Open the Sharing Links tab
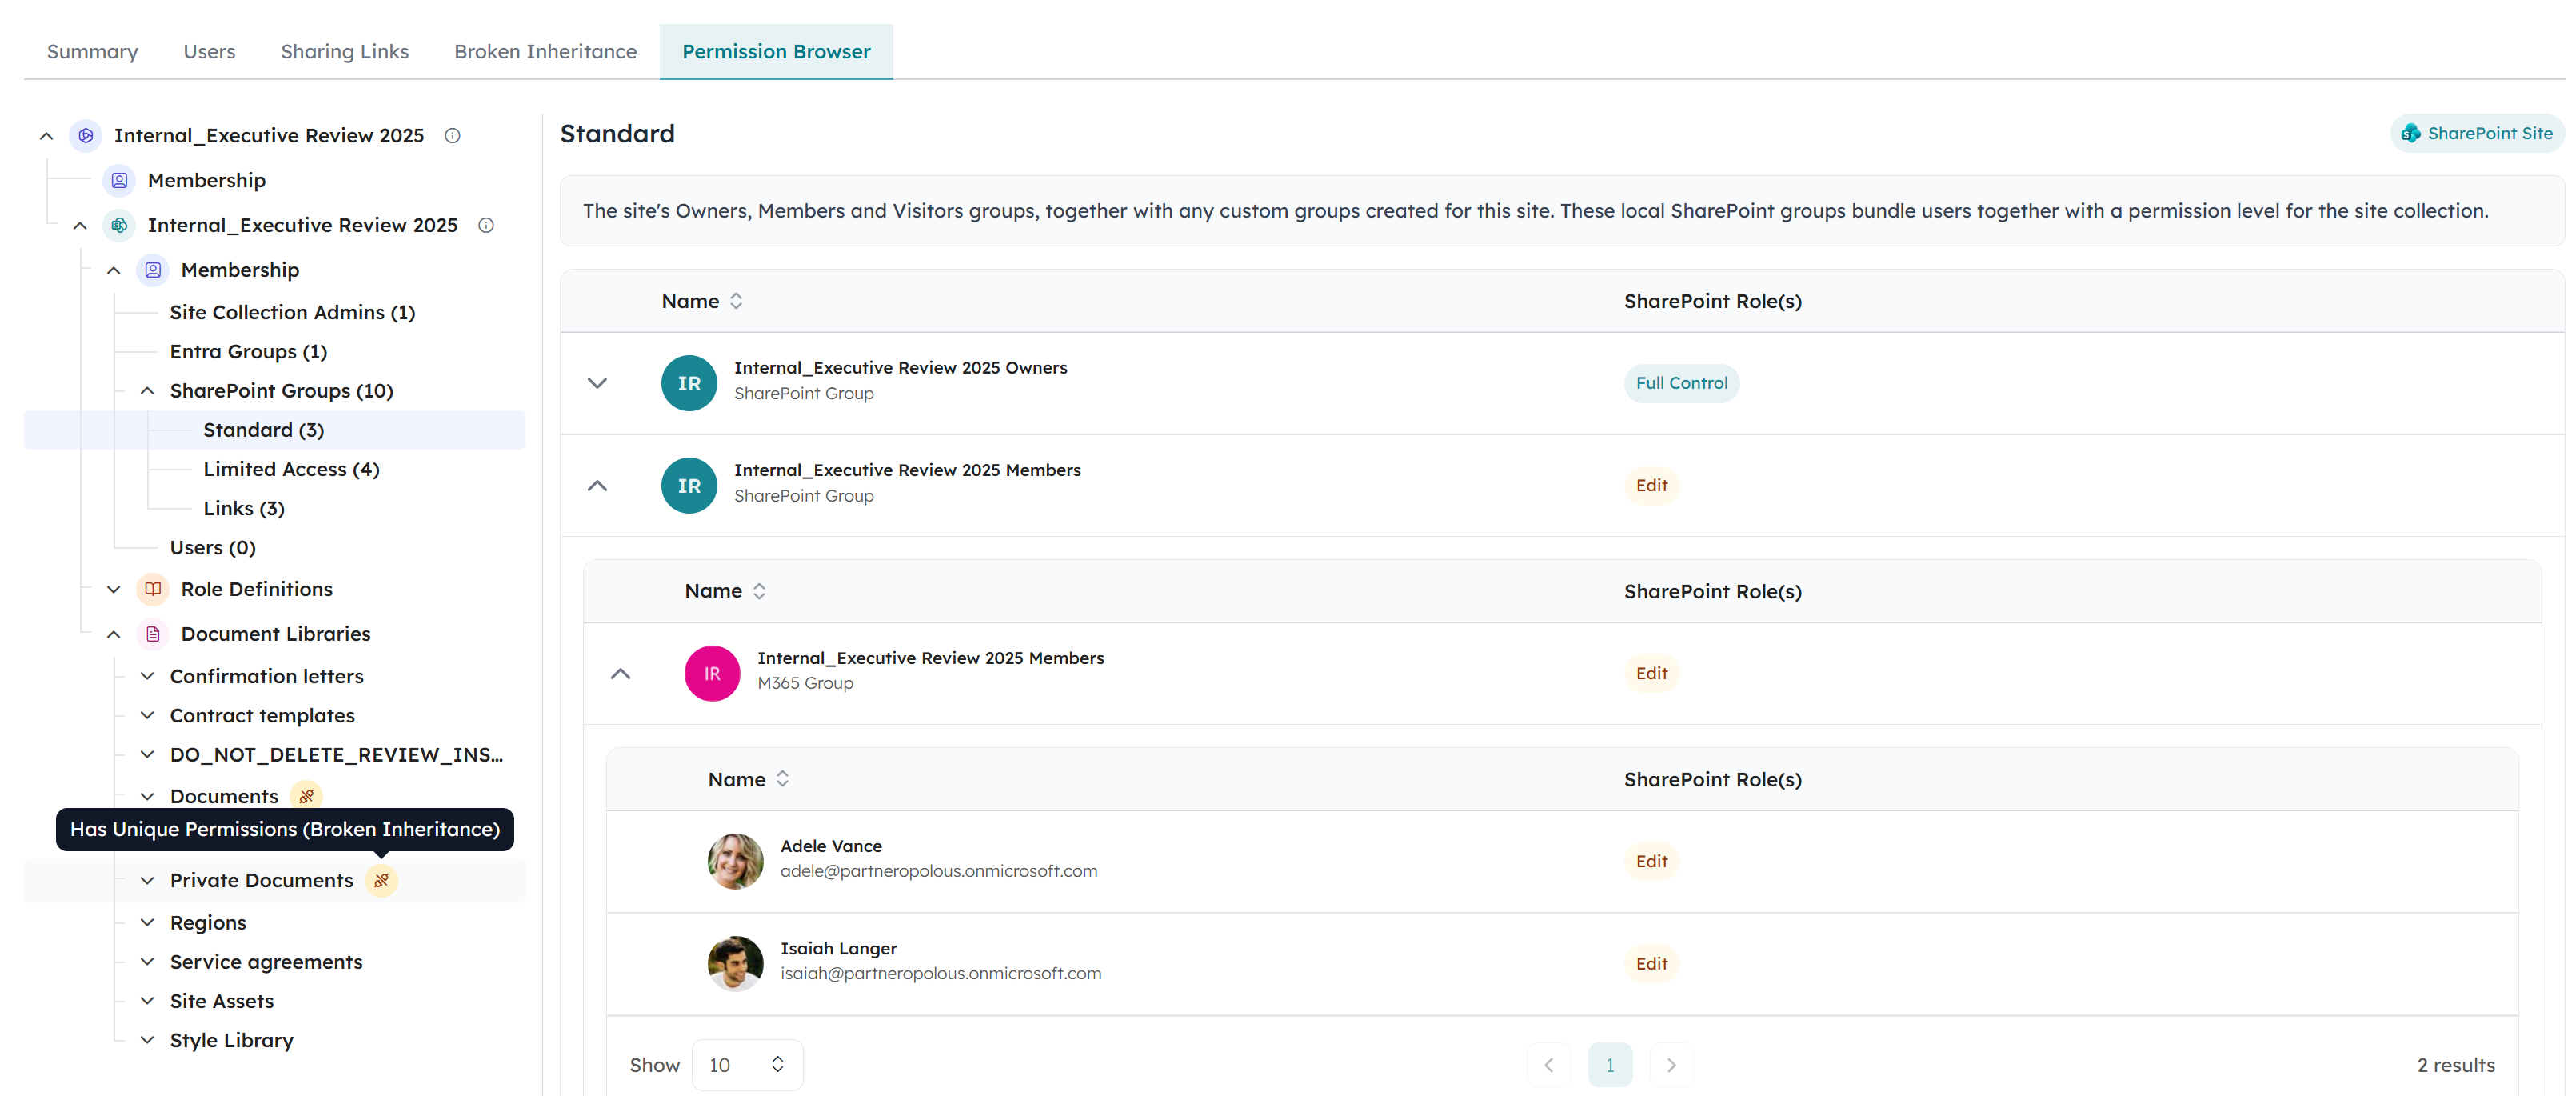This screenshot has height=1096, width=2576. (x=344, y=51)
